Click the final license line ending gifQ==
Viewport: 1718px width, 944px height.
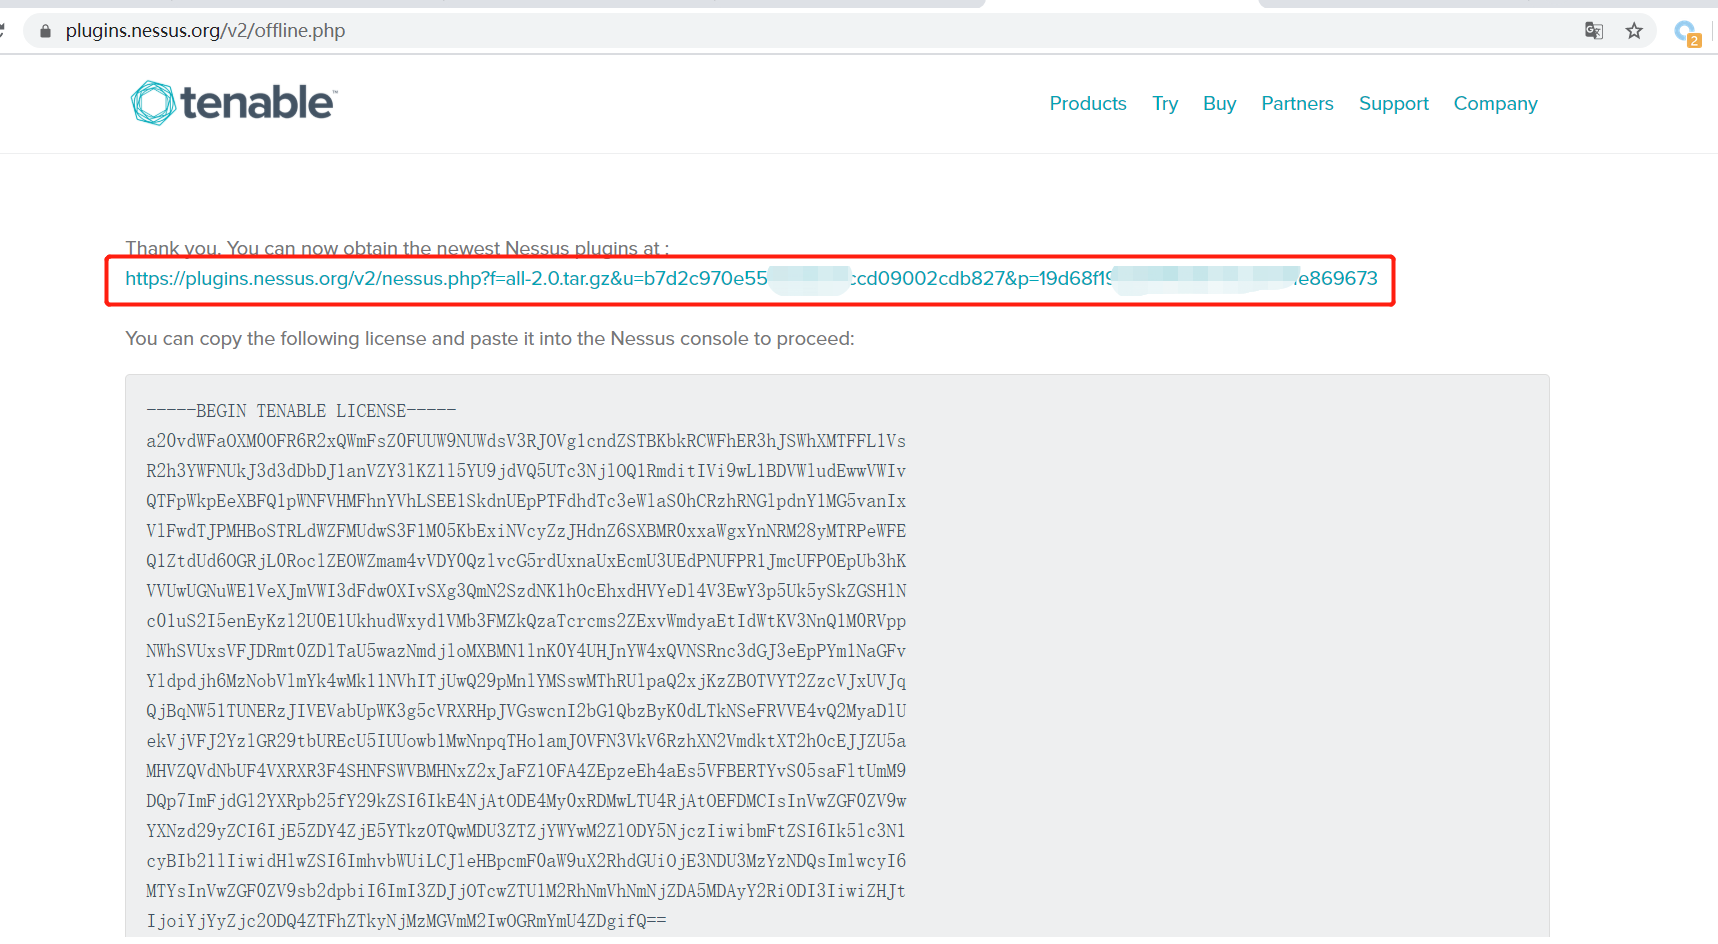[406, 921]
